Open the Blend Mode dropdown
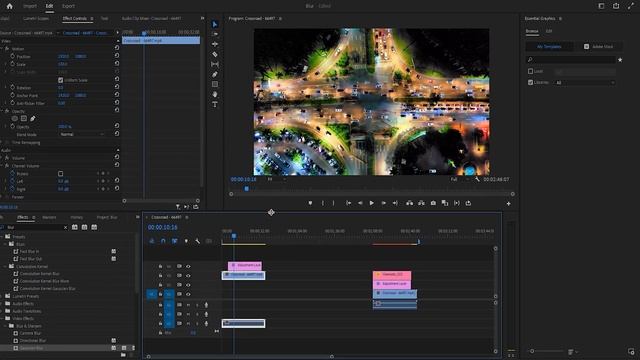The image size is (640, 360). click(x=82, y=134)
